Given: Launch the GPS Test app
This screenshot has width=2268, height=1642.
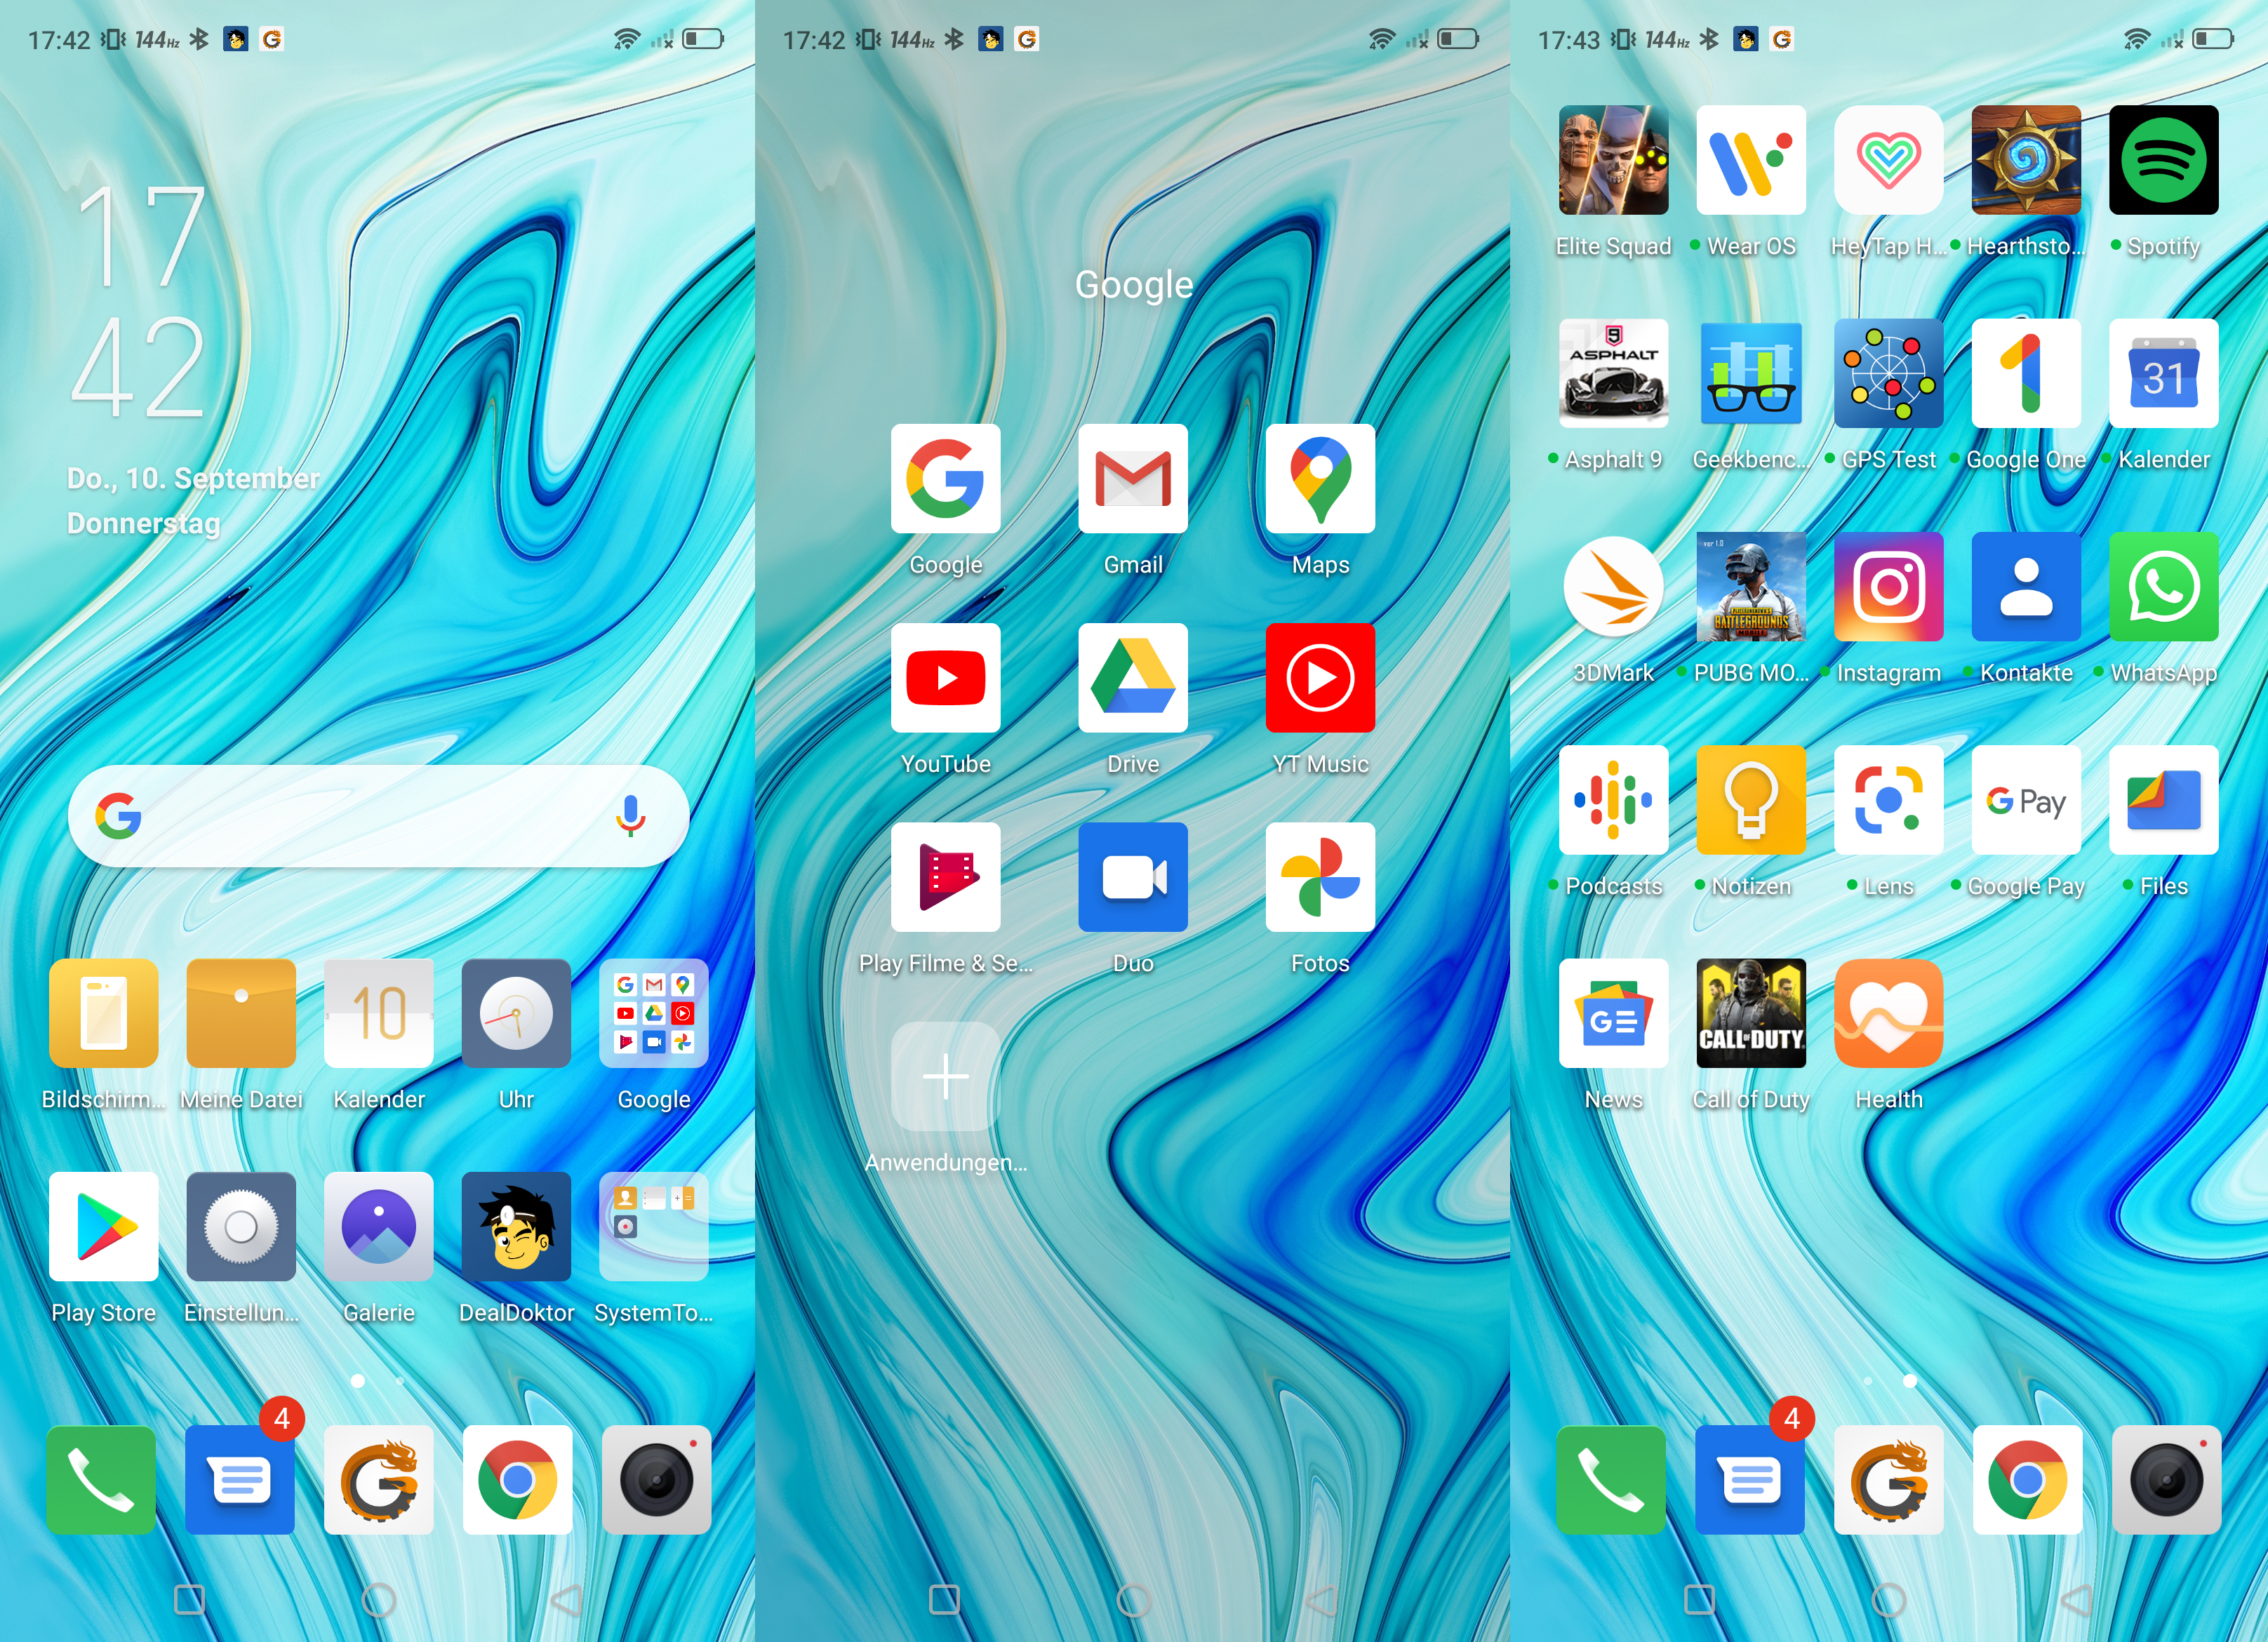Looking at the screenshot, I should (1888, 373).
